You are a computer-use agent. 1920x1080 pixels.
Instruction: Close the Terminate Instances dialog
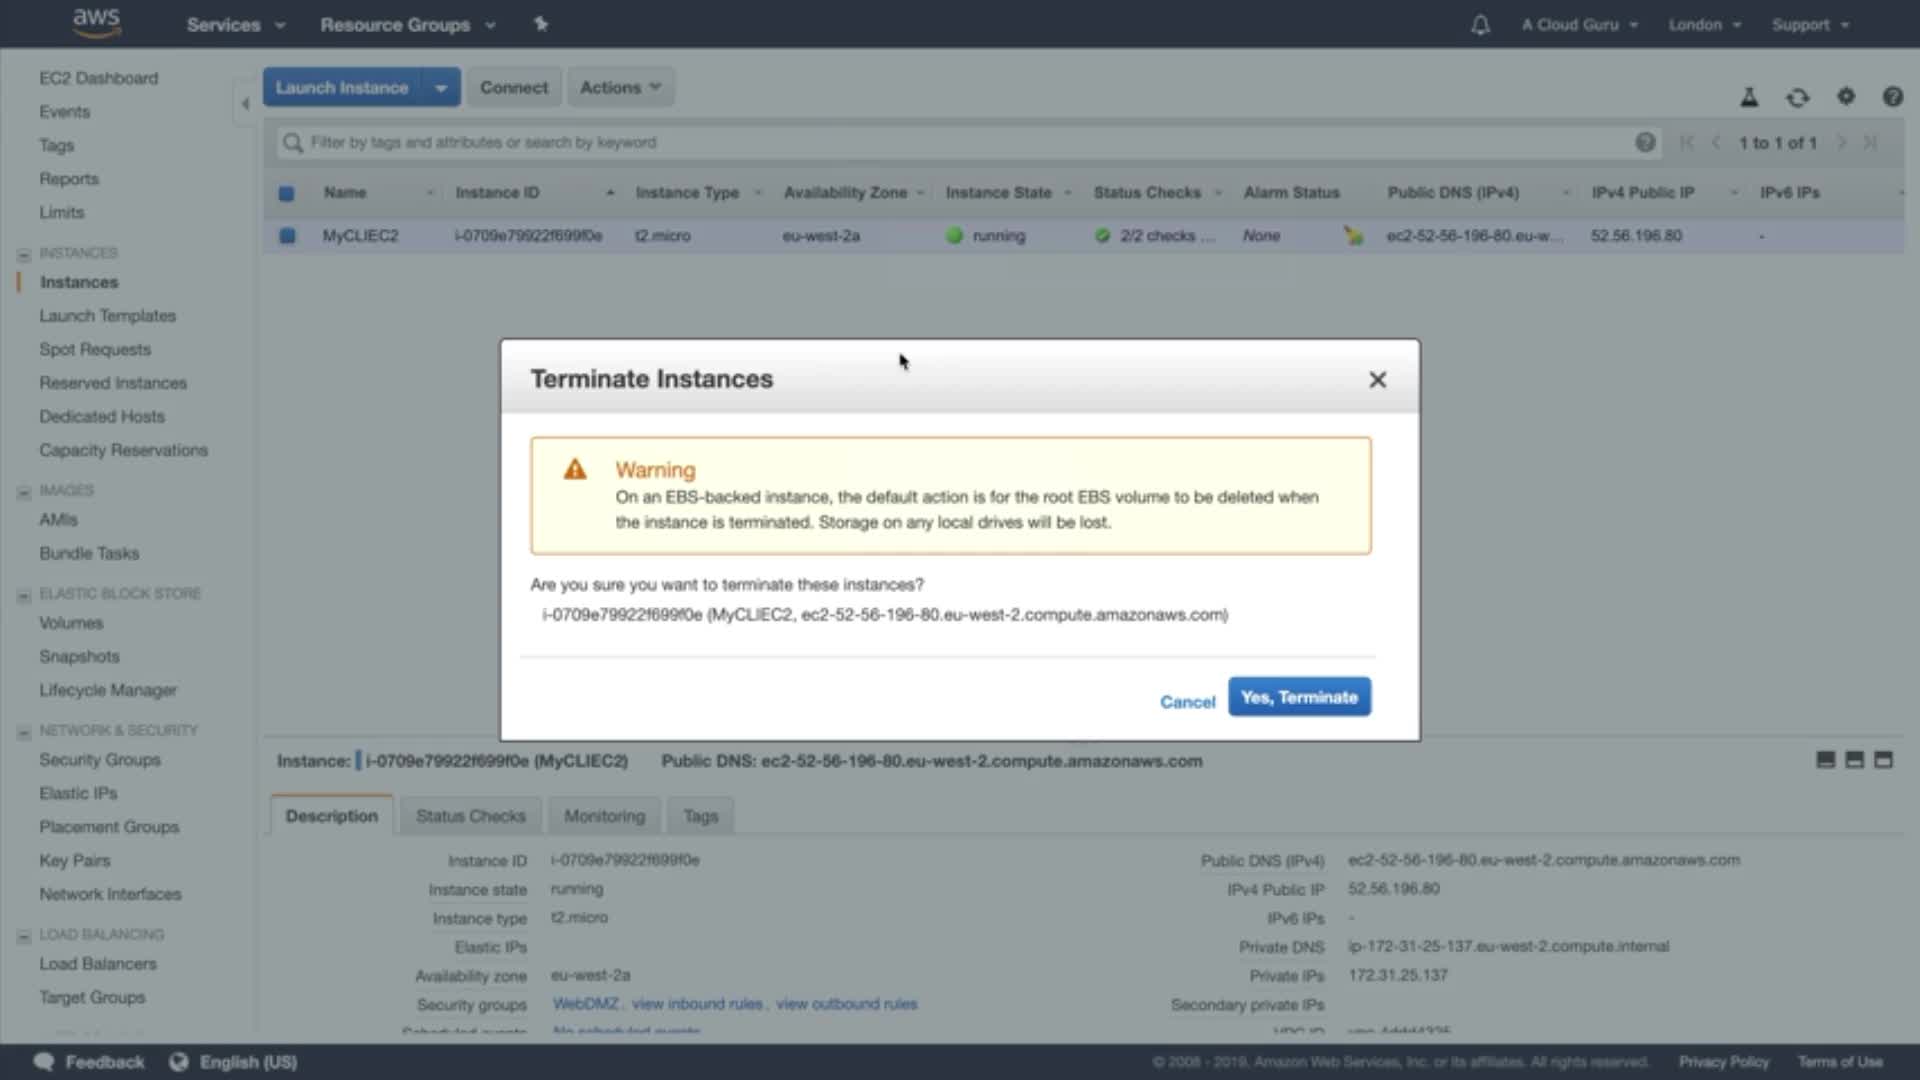click(x=1377, y=380)
